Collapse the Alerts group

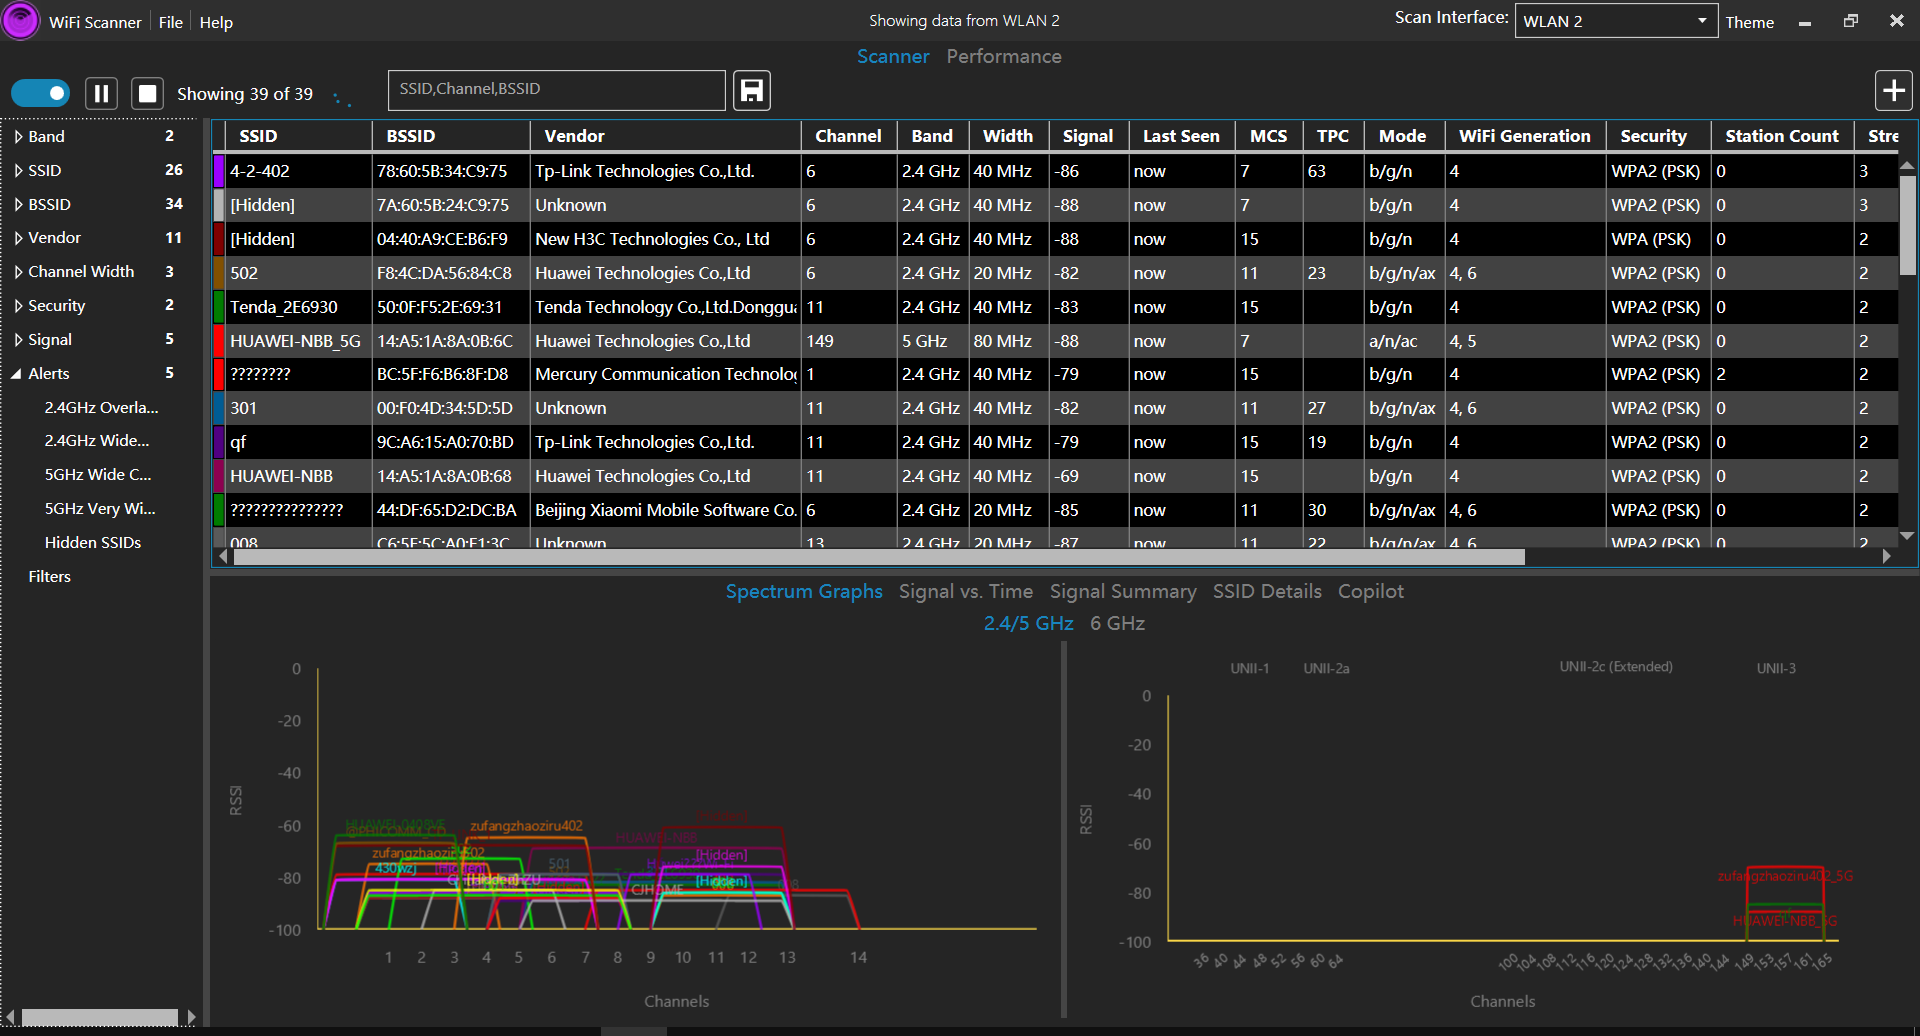click(17, 374)
